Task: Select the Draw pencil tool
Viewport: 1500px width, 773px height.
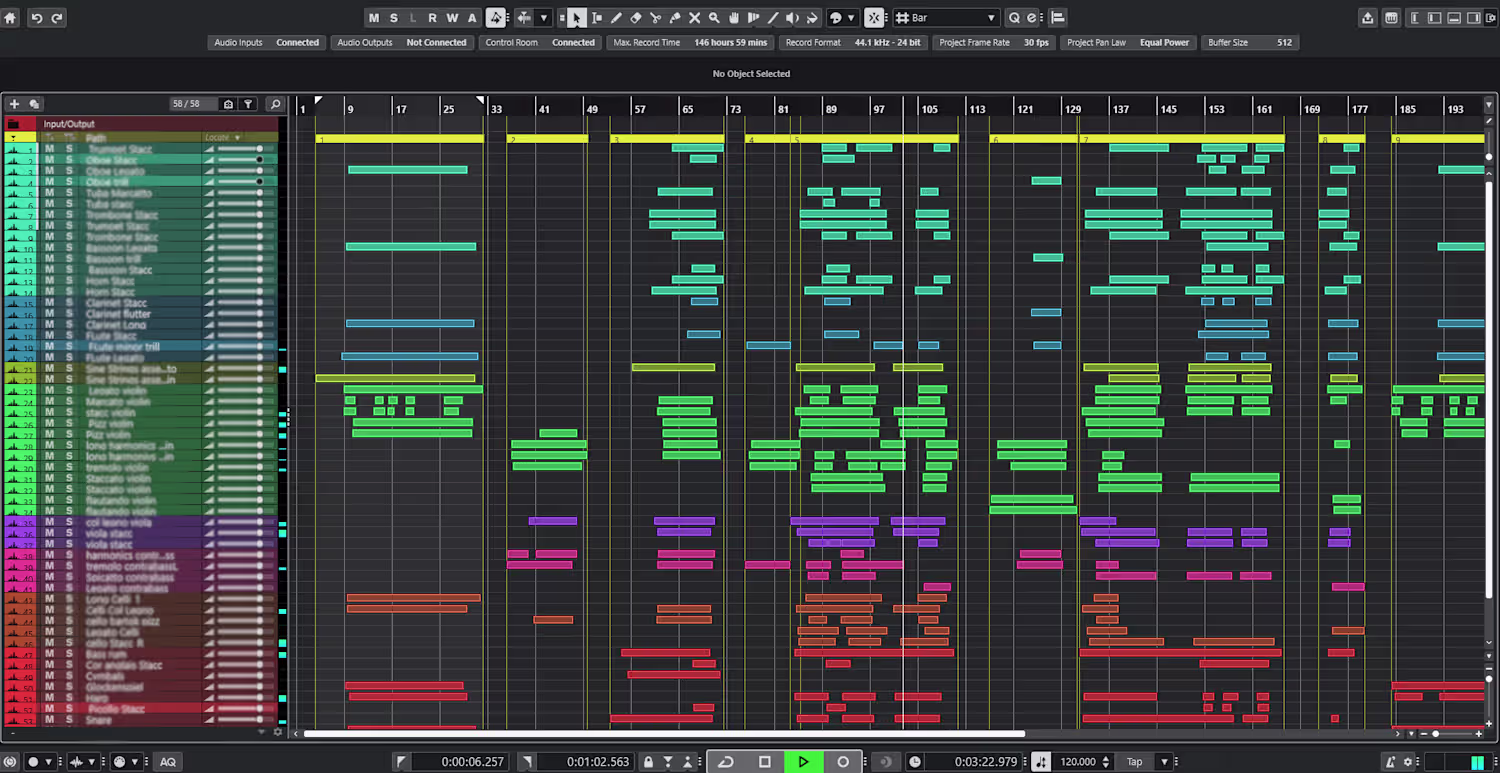Action: 616,18
